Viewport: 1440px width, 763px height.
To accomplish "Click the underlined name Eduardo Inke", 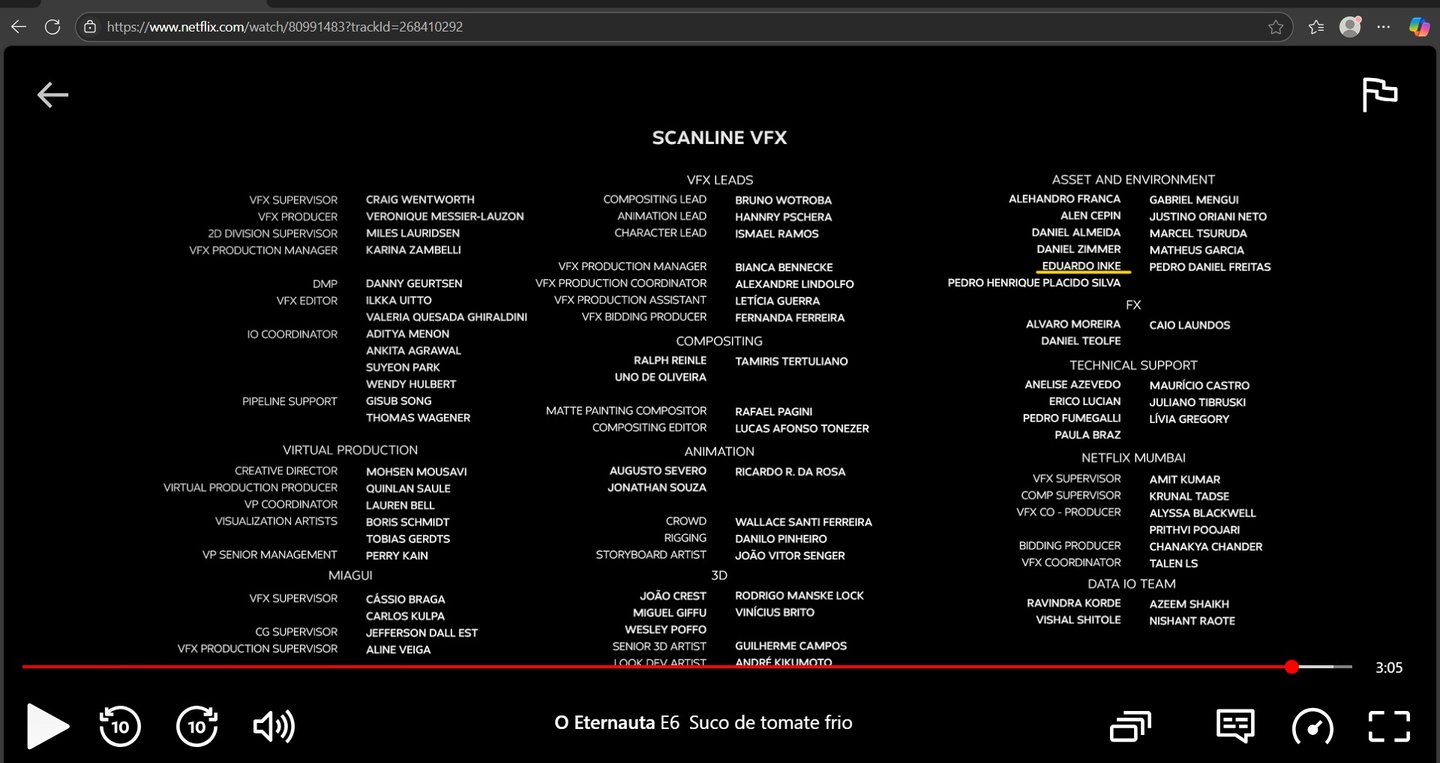I will click(1081, 266).
